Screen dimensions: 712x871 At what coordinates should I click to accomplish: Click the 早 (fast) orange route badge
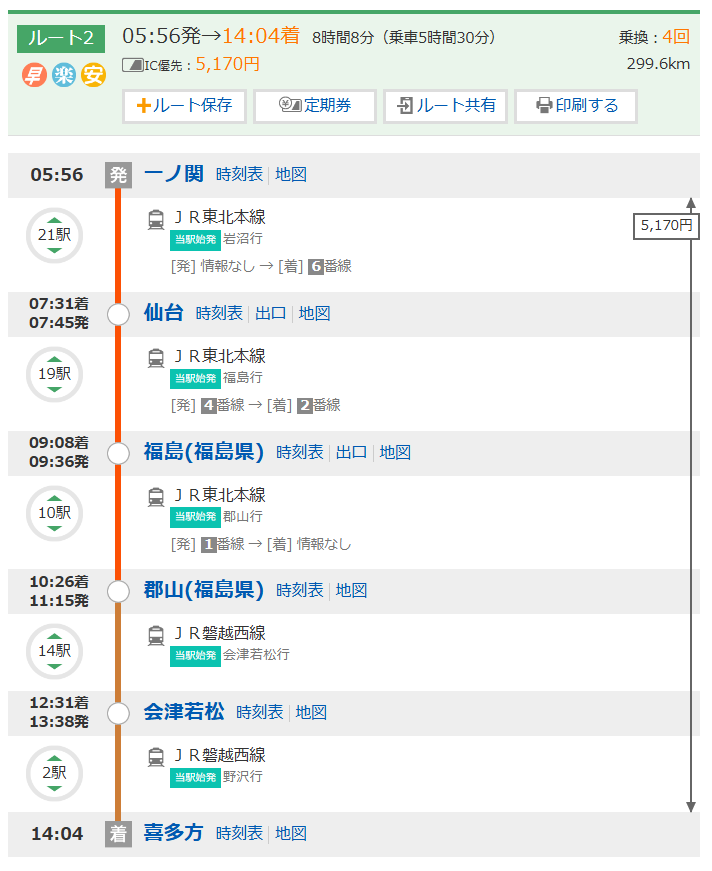point(35,75)
